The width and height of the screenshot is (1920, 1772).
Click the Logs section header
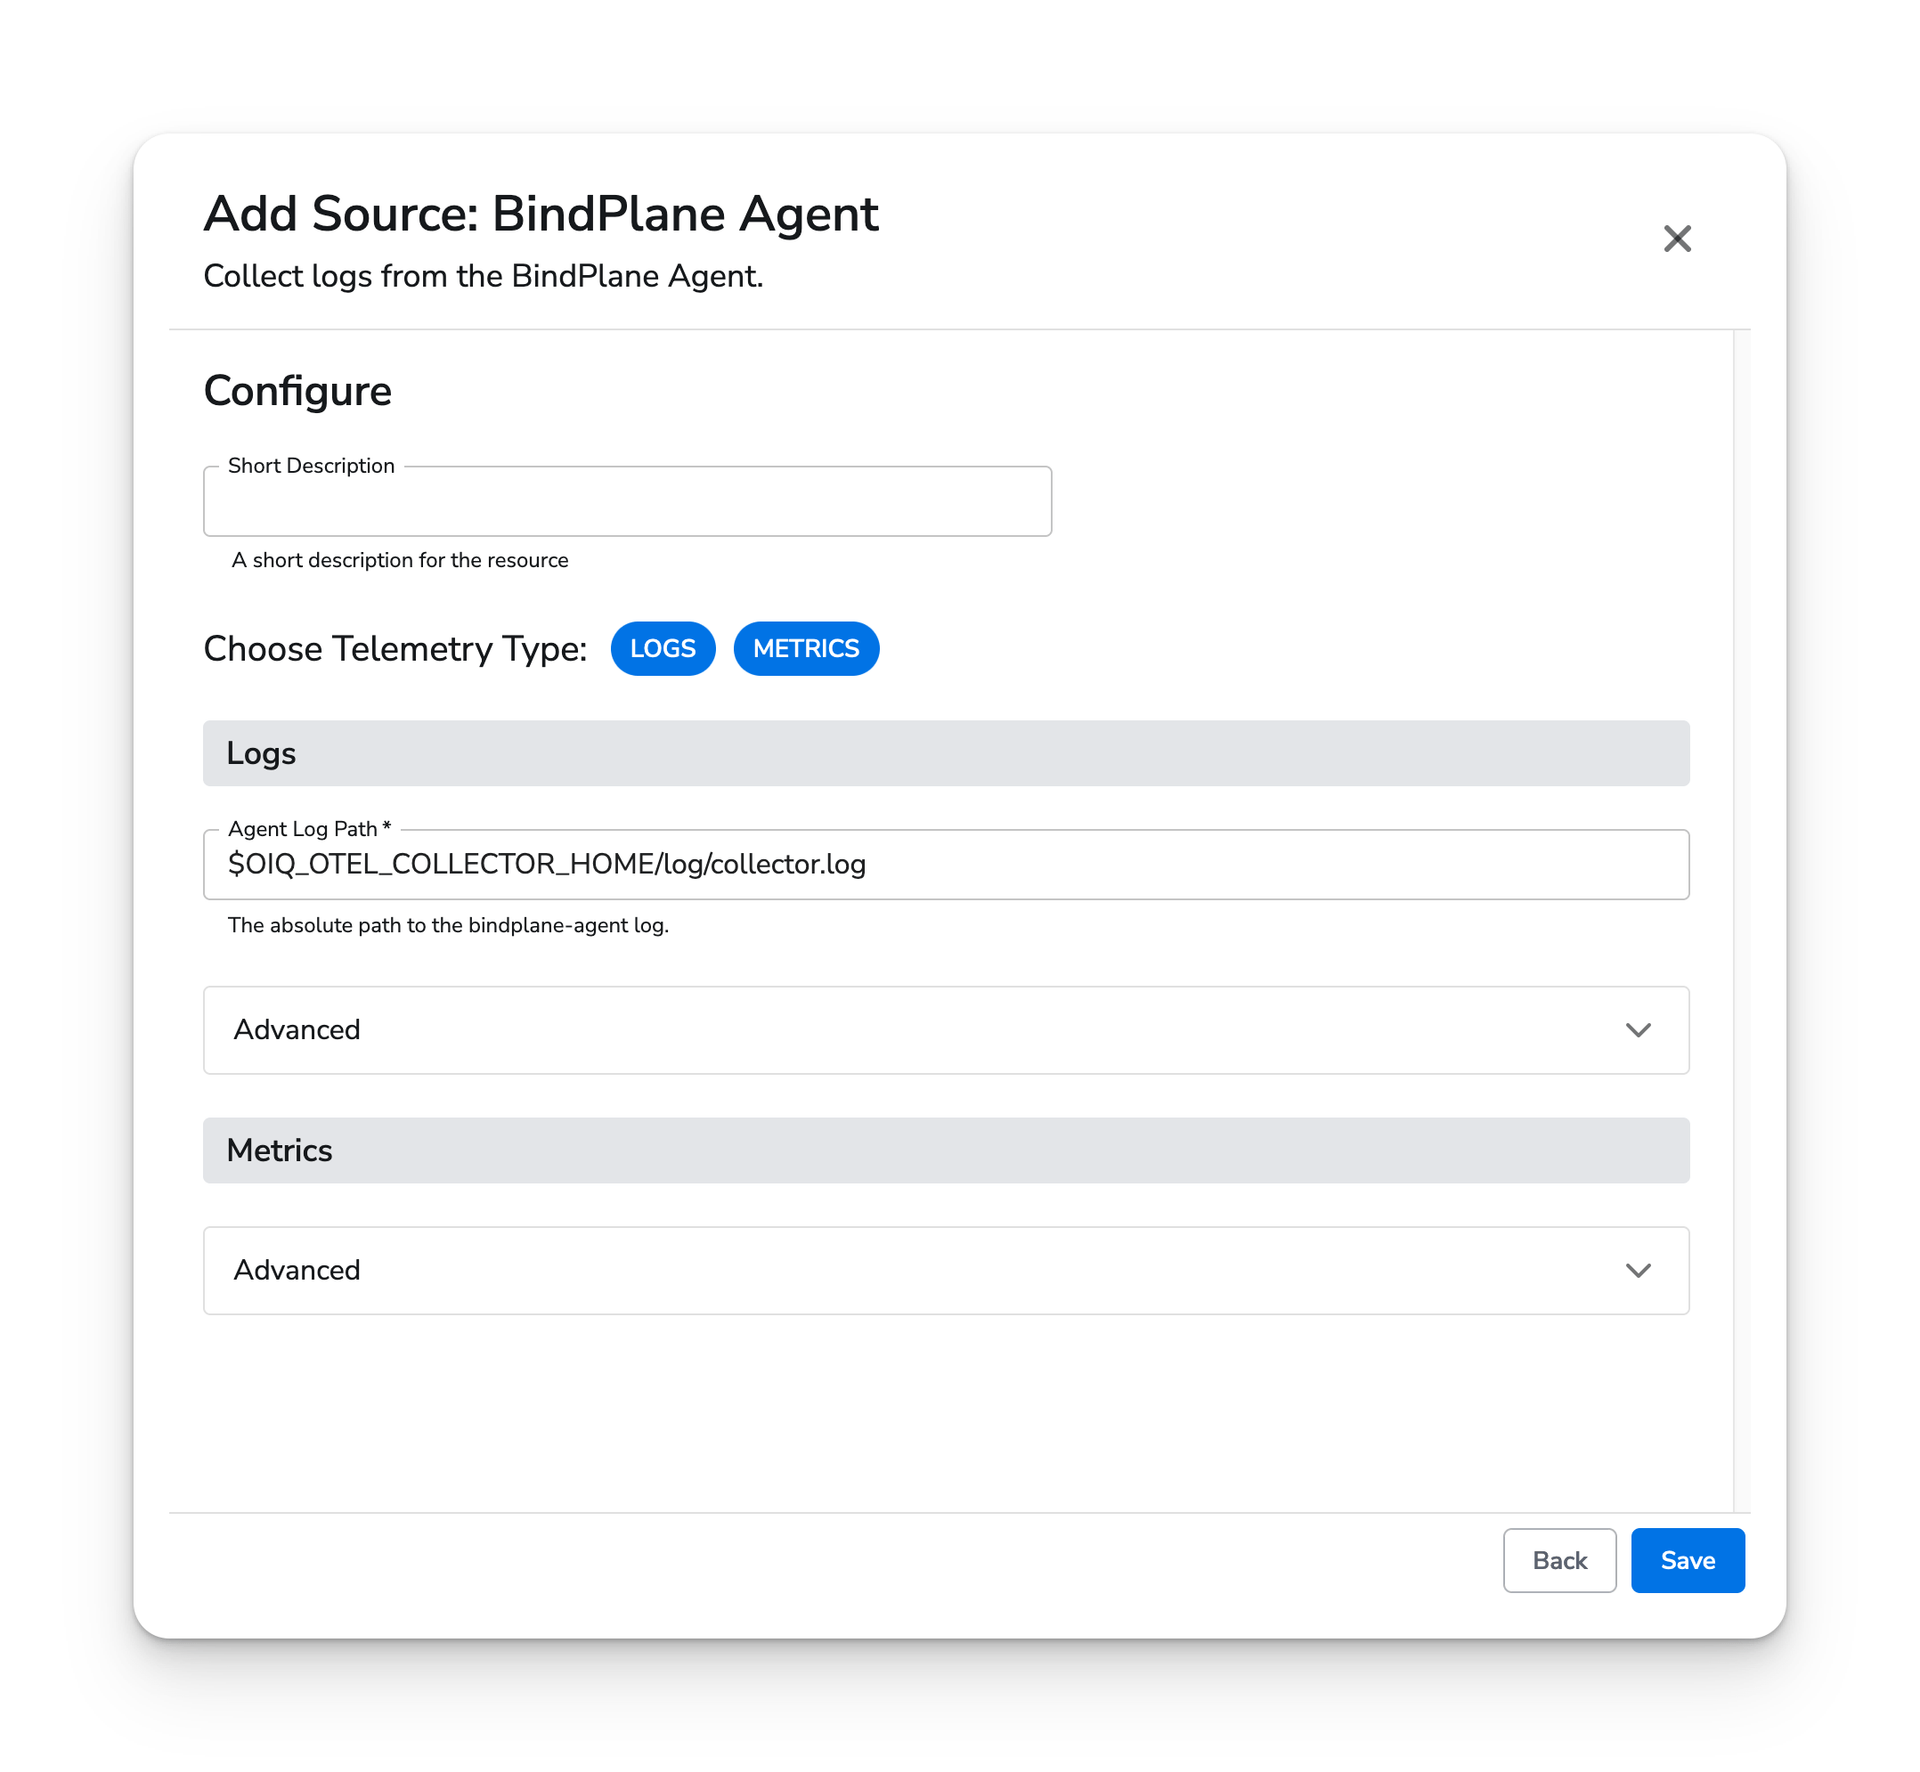pos(946,753)
